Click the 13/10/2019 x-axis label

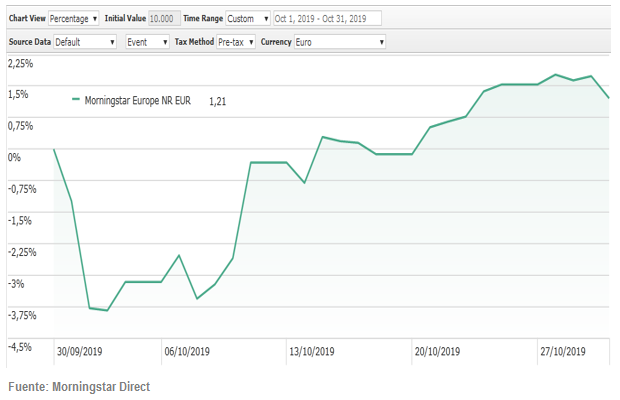coord(313,351)
